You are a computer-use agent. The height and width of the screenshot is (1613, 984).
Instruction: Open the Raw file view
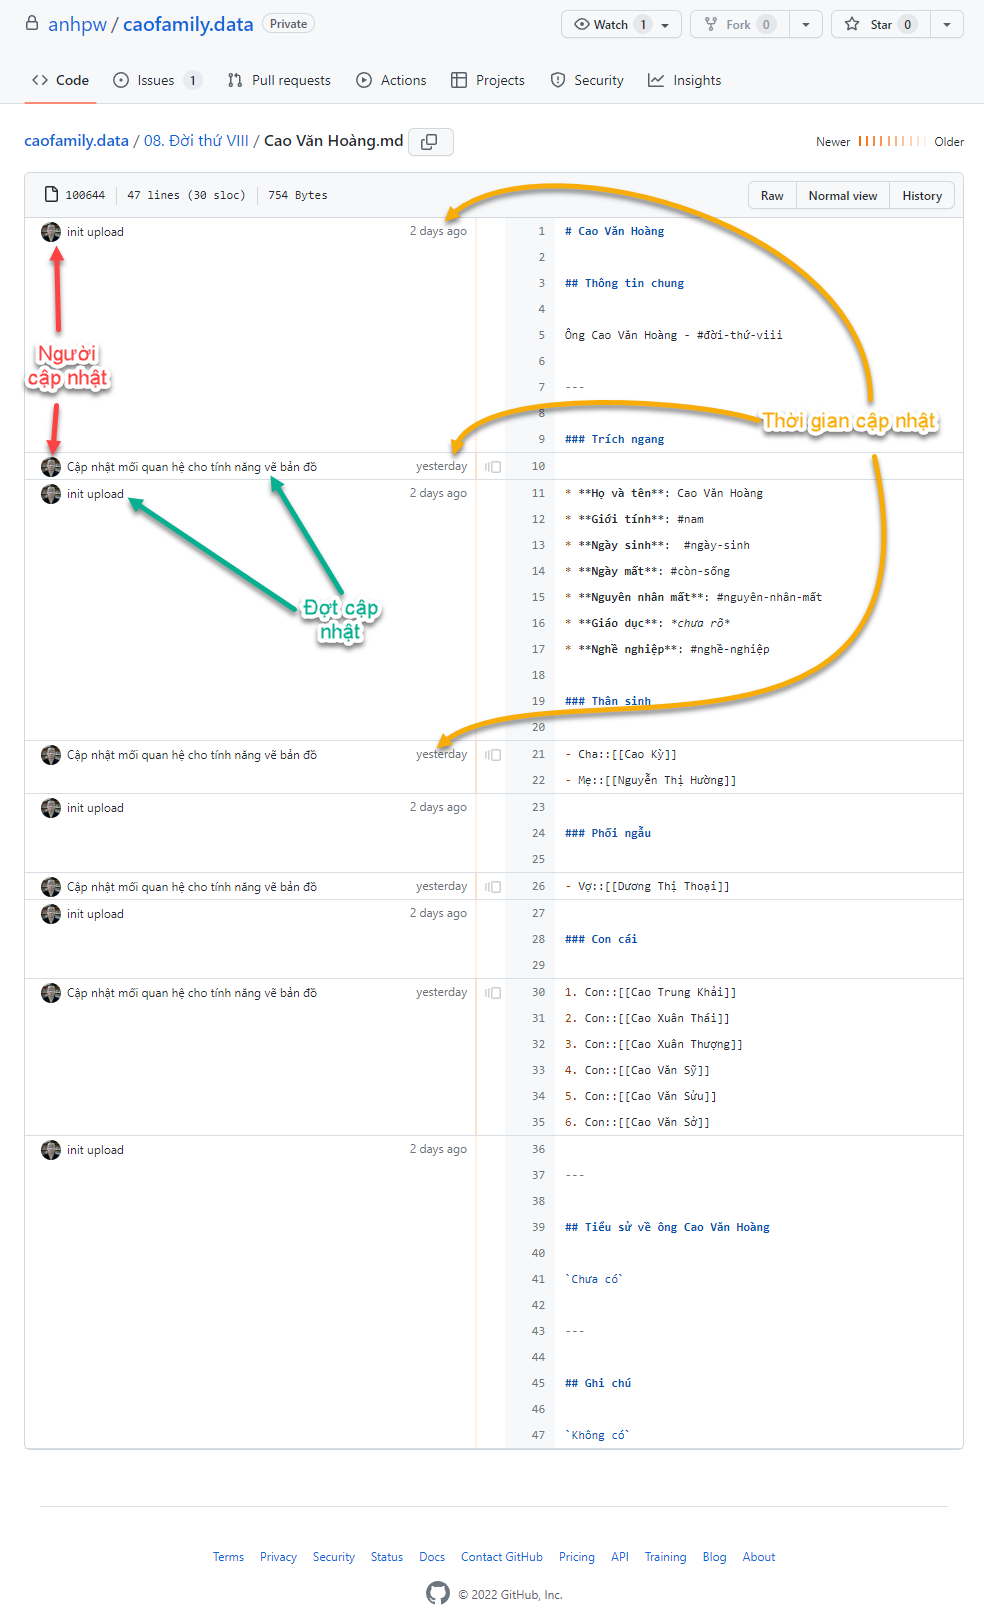tap(772, 196)
